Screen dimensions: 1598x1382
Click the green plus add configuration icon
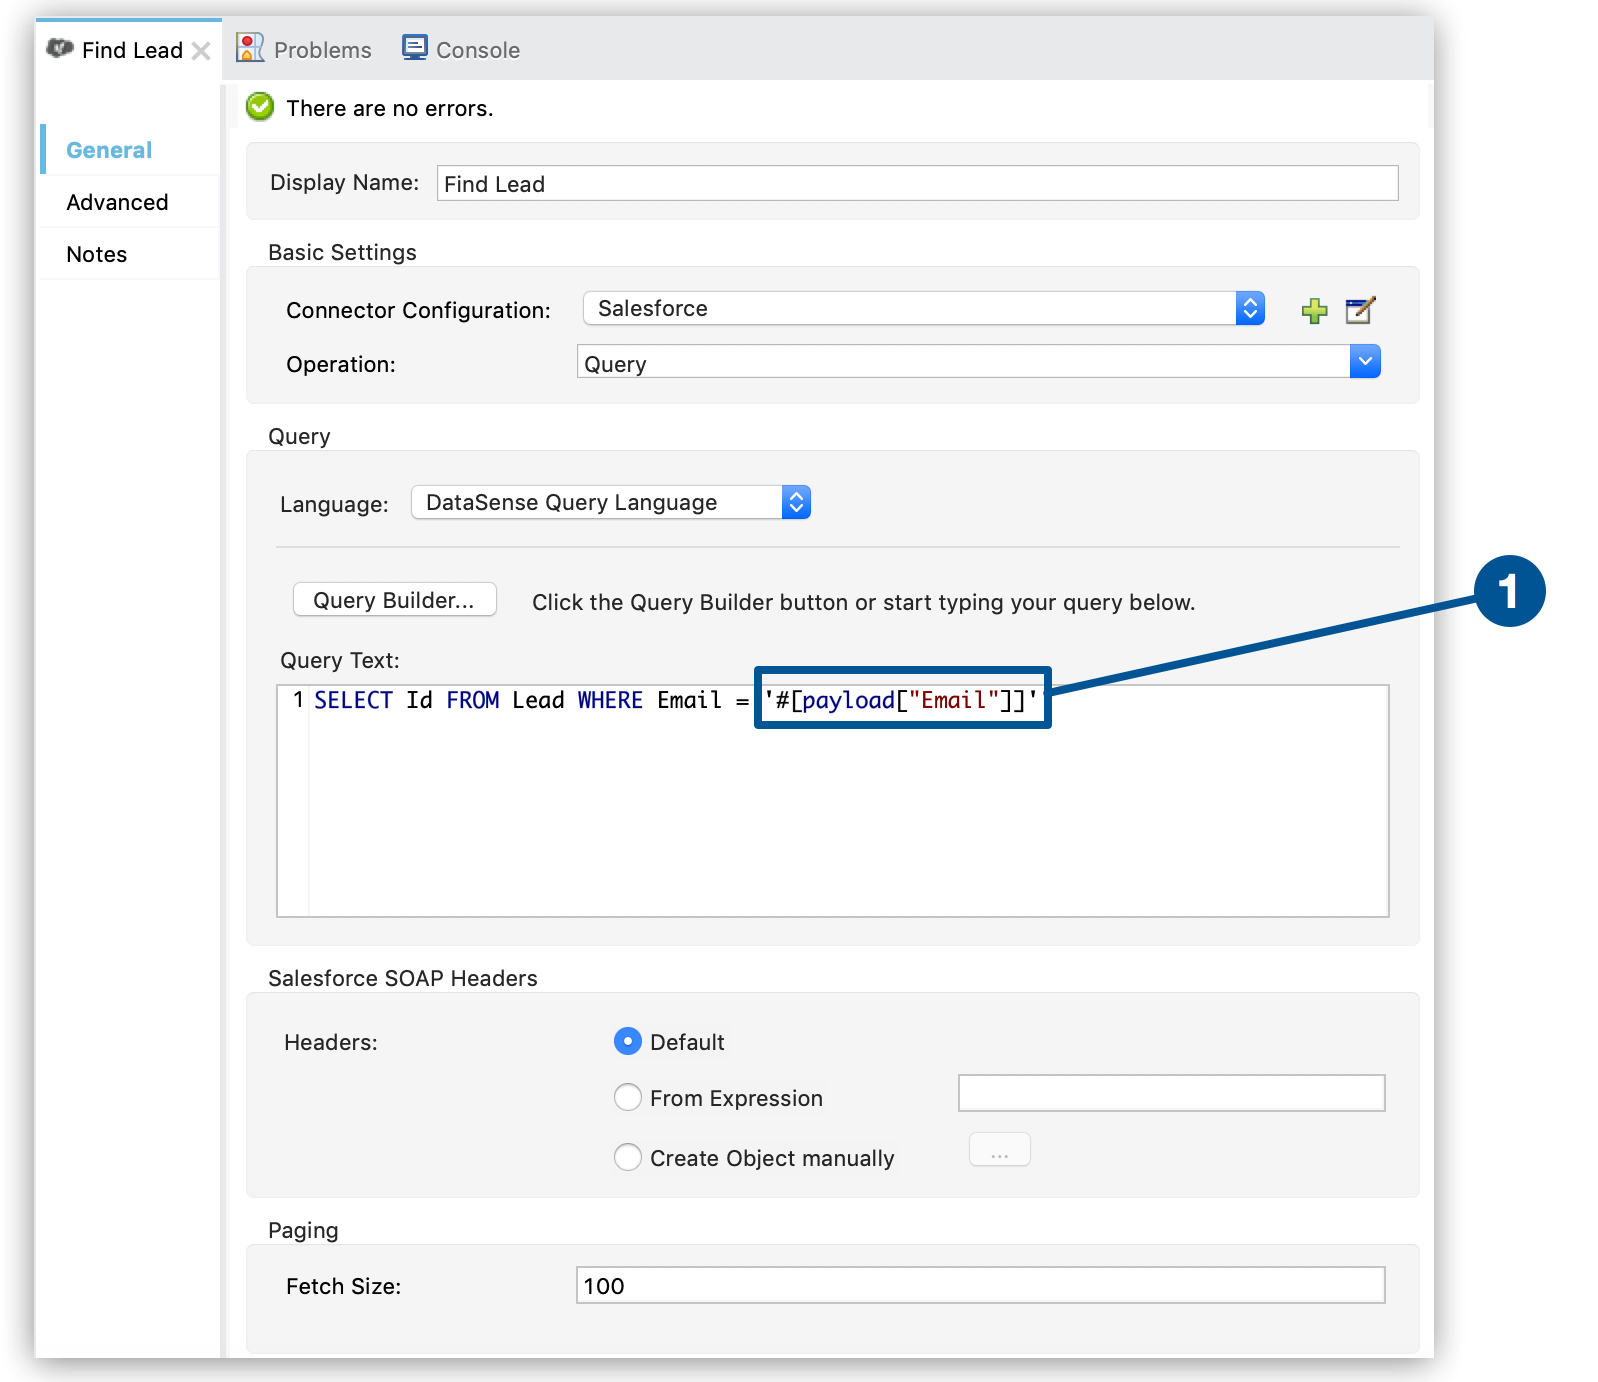(1314, 311)
